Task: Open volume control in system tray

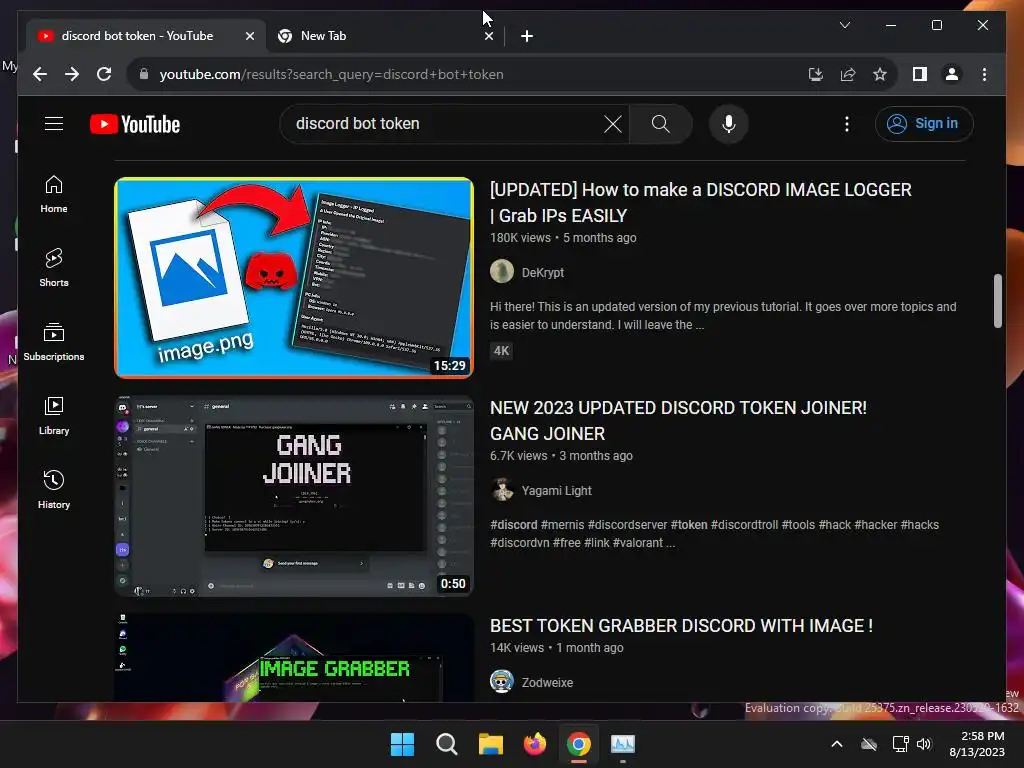Action: pyautogui.click(x=924, y=744)
